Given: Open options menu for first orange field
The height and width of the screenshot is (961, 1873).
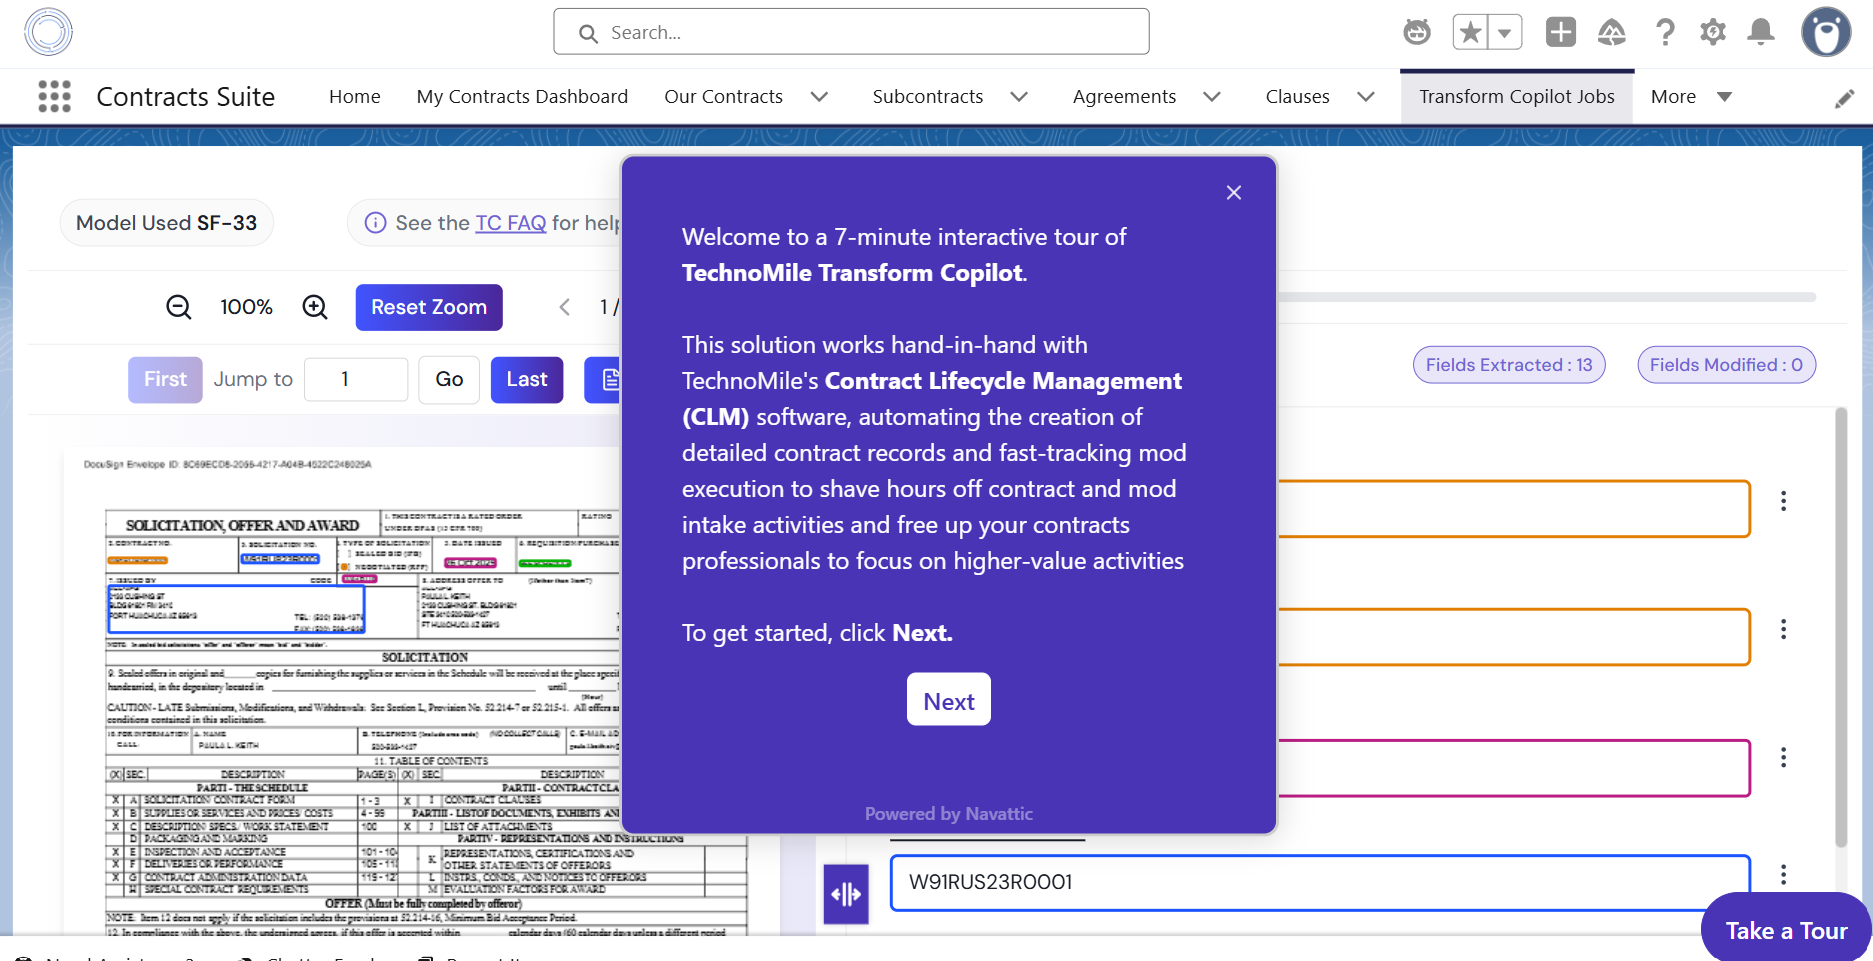Looking at the screenshot, I should pos(1783,501).
